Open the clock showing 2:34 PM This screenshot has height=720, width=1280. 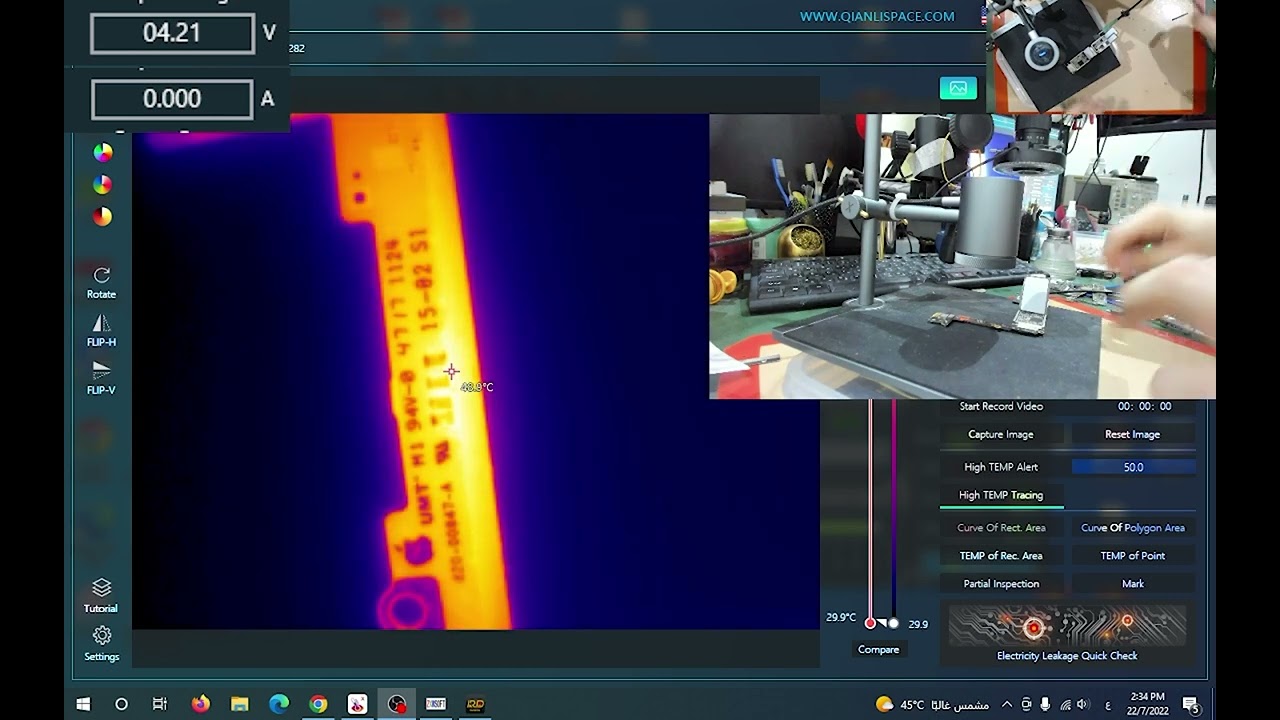(x=1147, y=703)
